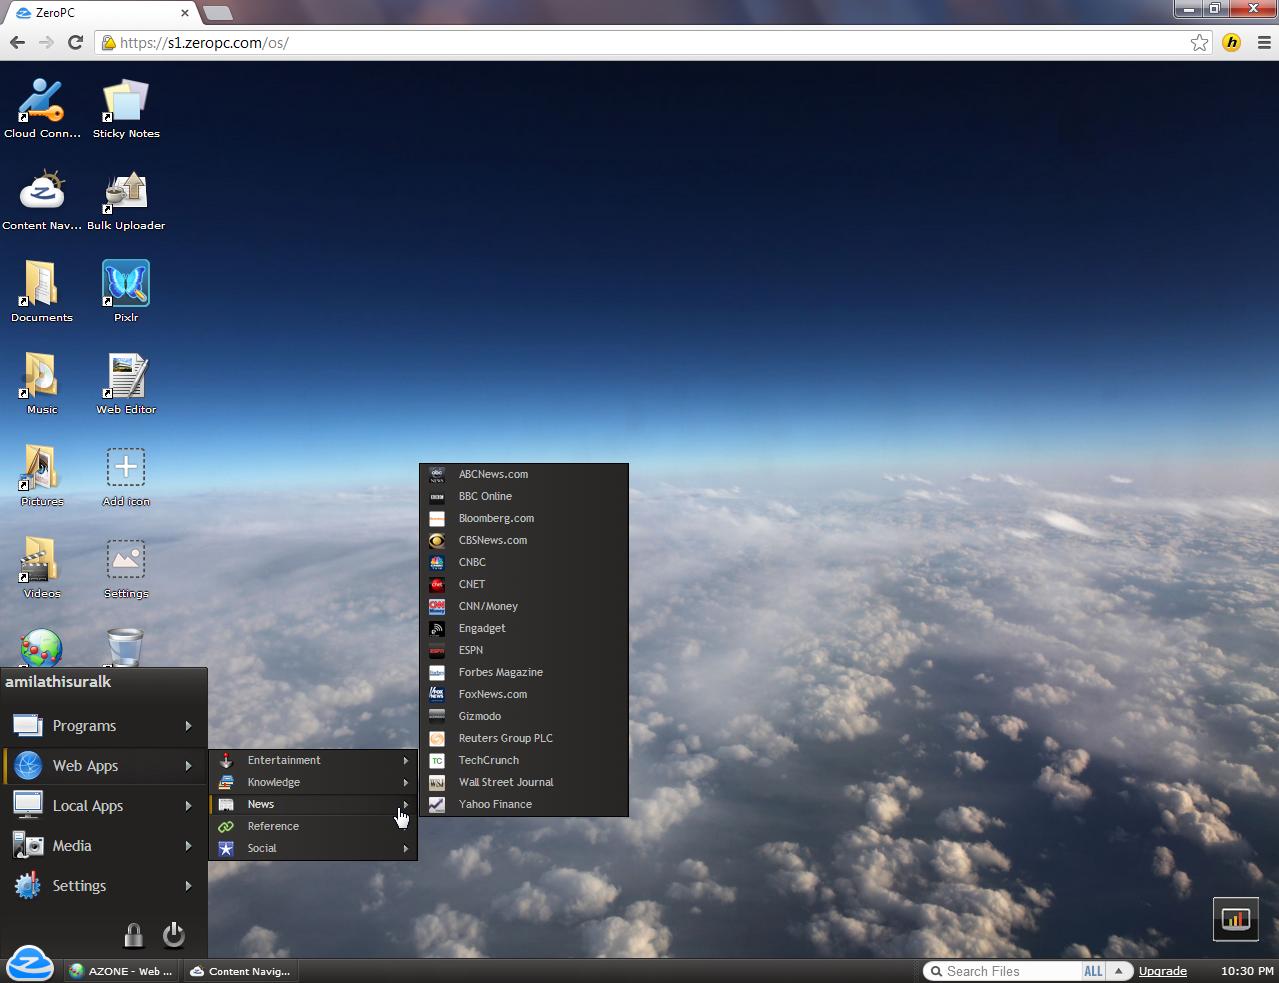Viewport: 1279px width, 983px height.
Task: Click the Upgrade link
Action: tap(1163, 971)
